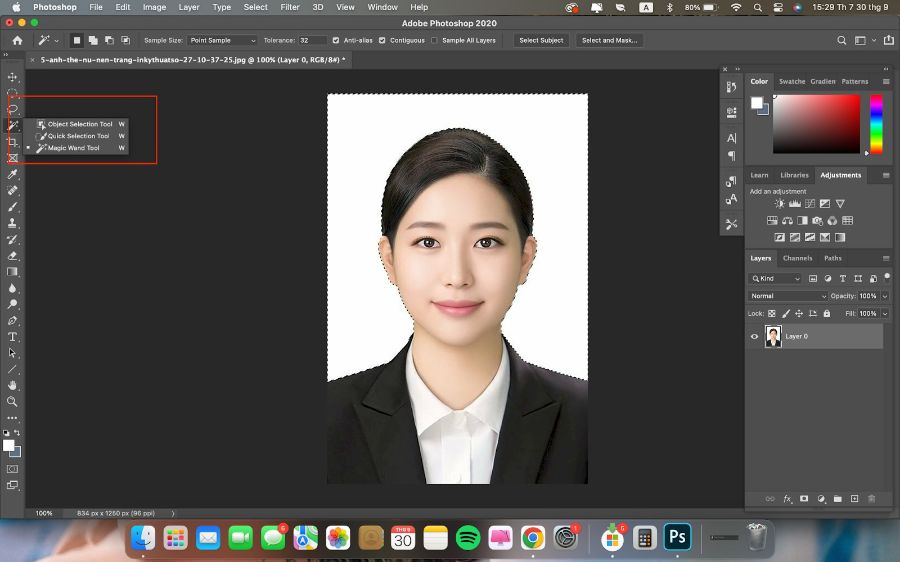
Task: Click the Subtract from selection button
Action: pyautogui.click(x=109, y=40)
